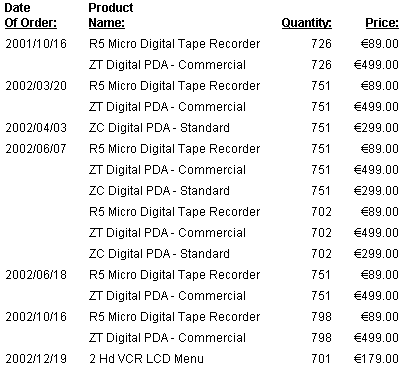
Task: Click the 2 Hd VCR LCD Menu product
Action: click(146, 359)
